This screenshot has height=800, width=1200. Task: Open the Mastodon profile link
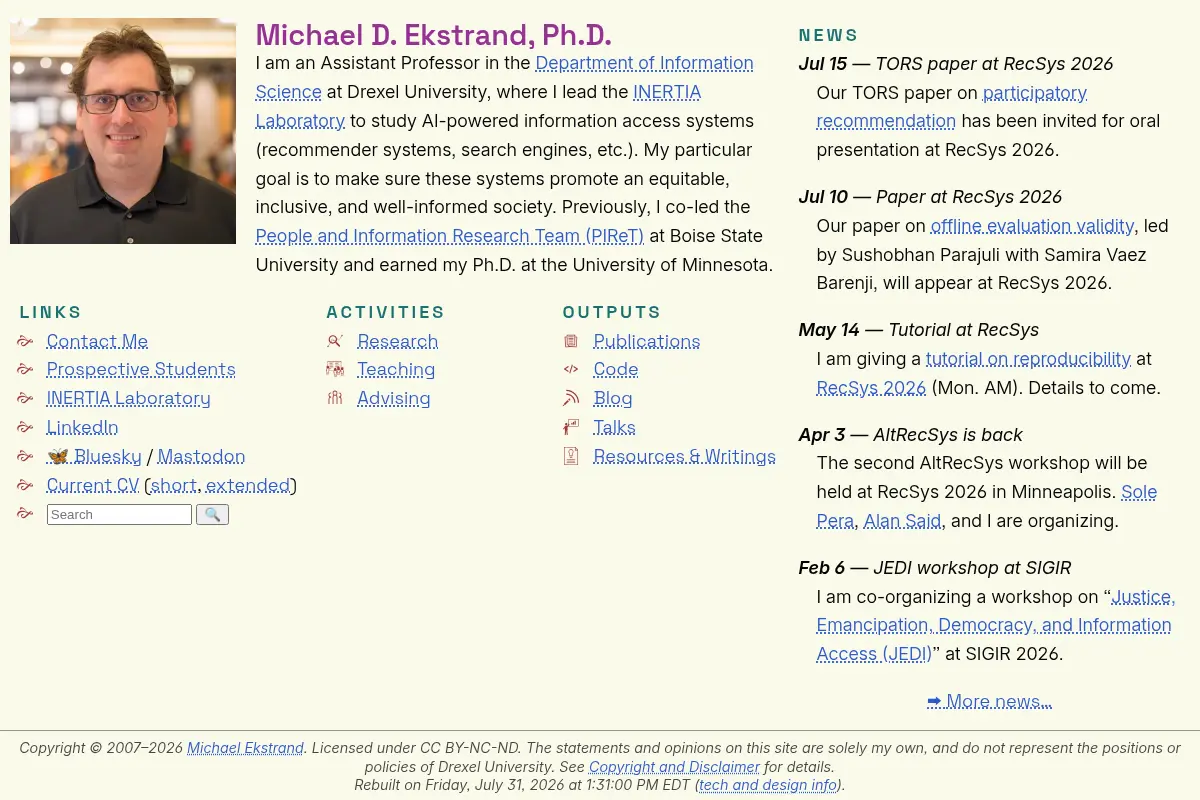pyautogui.click(x=201, y=456)
